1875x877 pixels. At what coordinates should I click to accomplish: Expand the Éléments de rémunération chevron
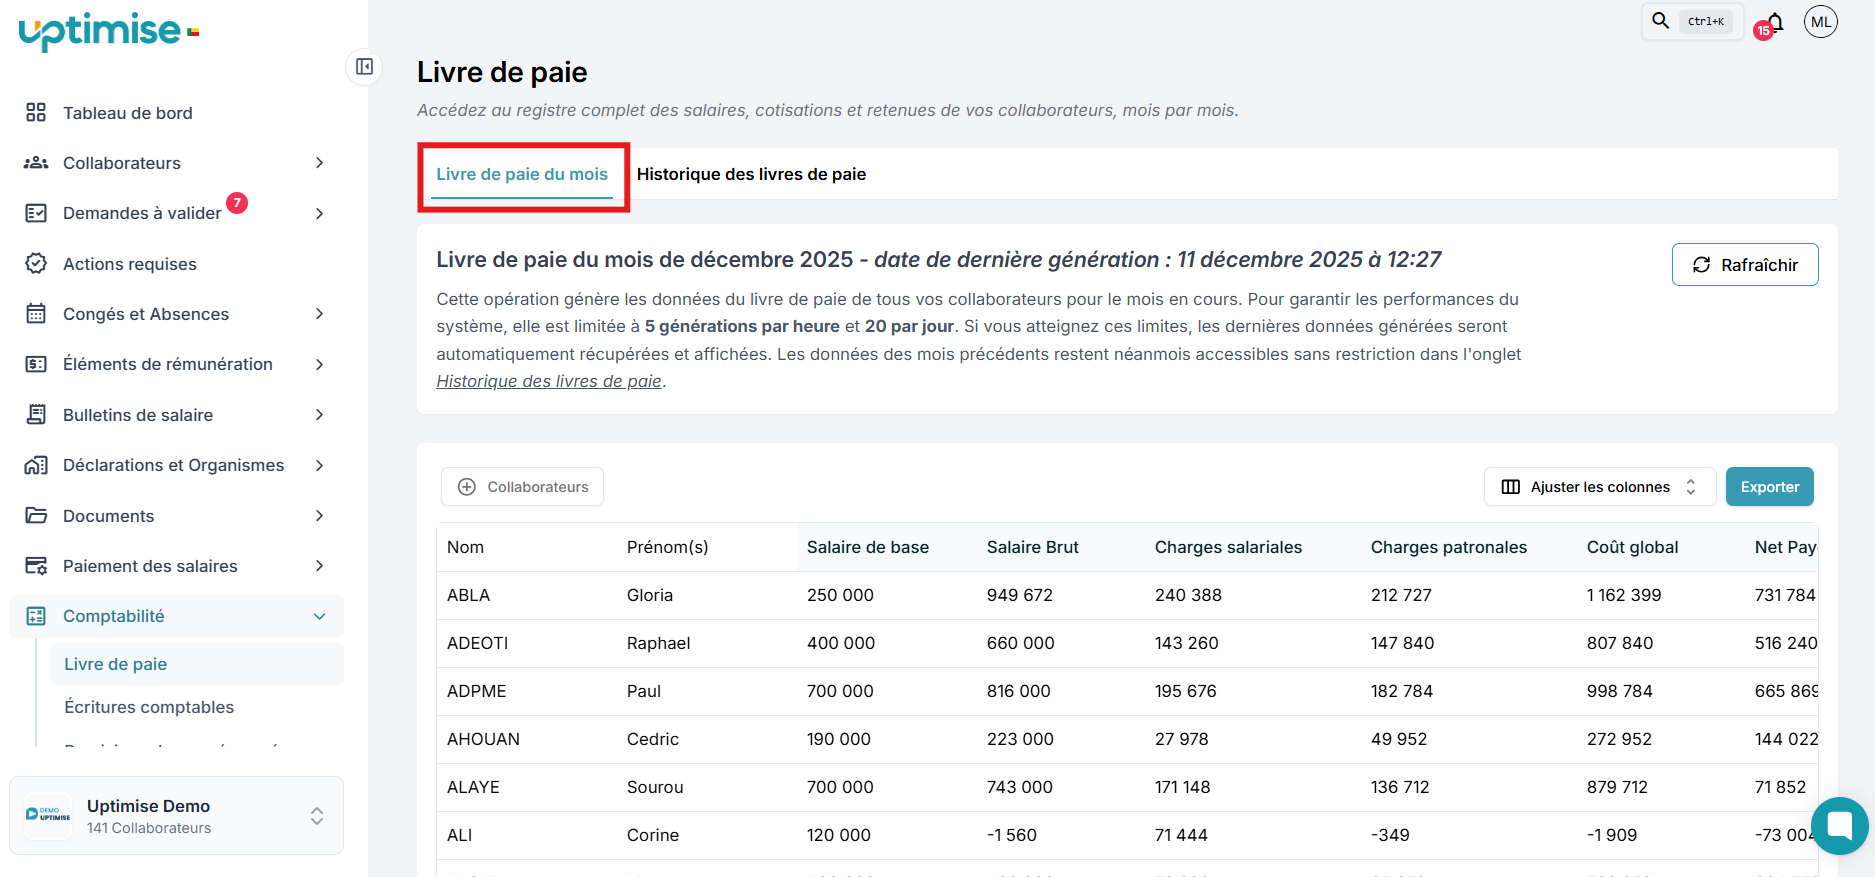click(320, 364)
